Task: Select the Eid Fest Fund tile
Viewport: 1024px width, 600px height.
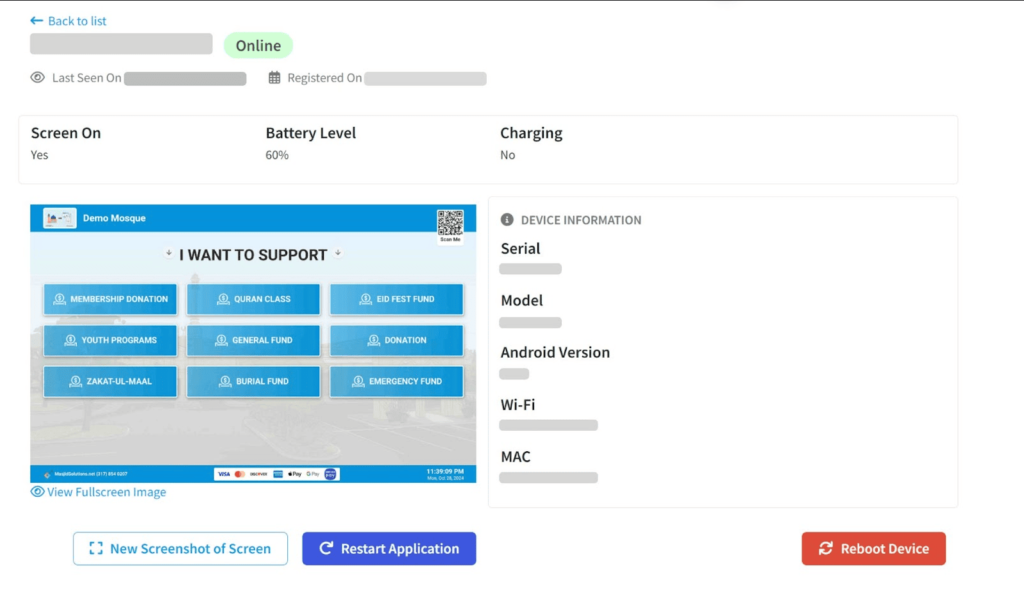Action: tap(396, 299)
